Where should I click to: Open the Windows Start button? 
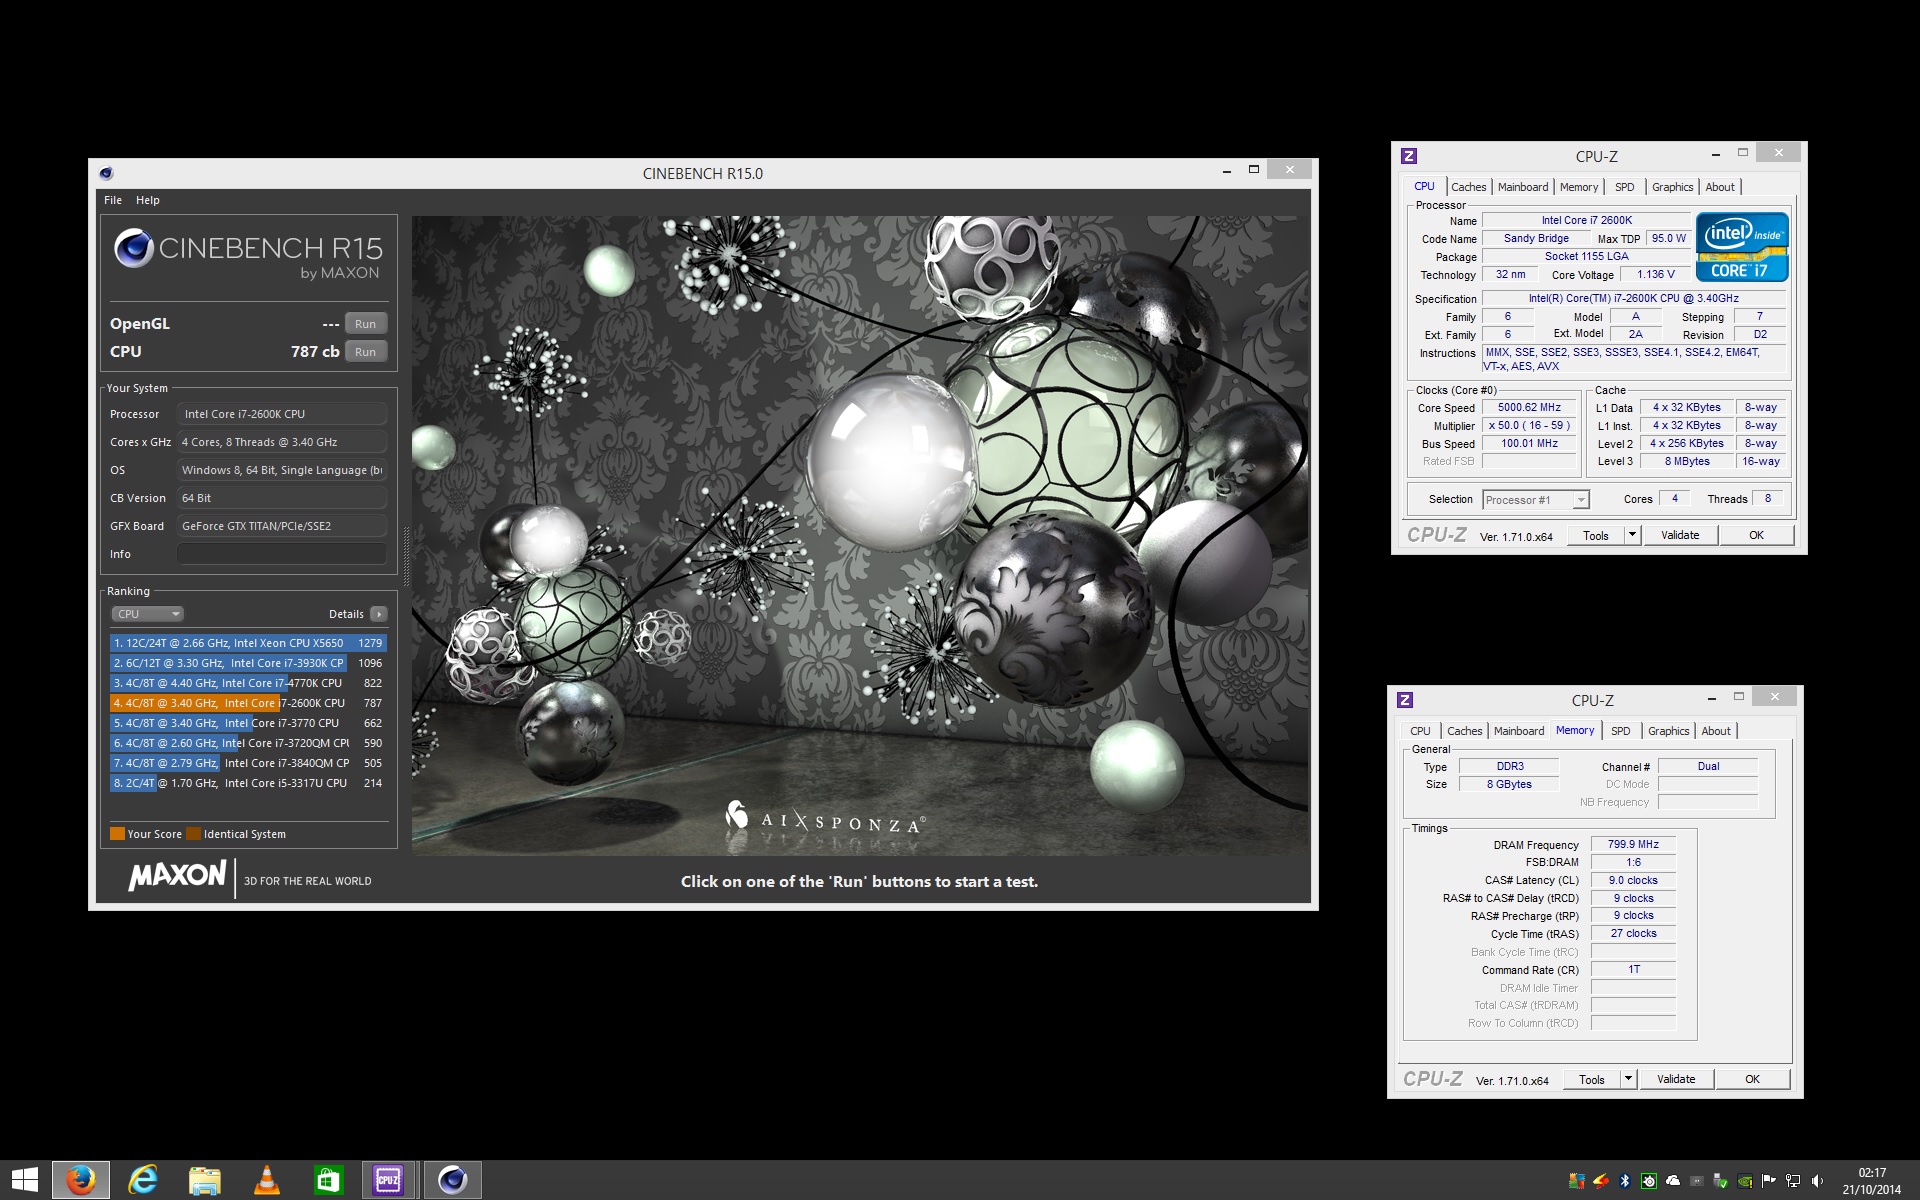(x=25, y=1180)
